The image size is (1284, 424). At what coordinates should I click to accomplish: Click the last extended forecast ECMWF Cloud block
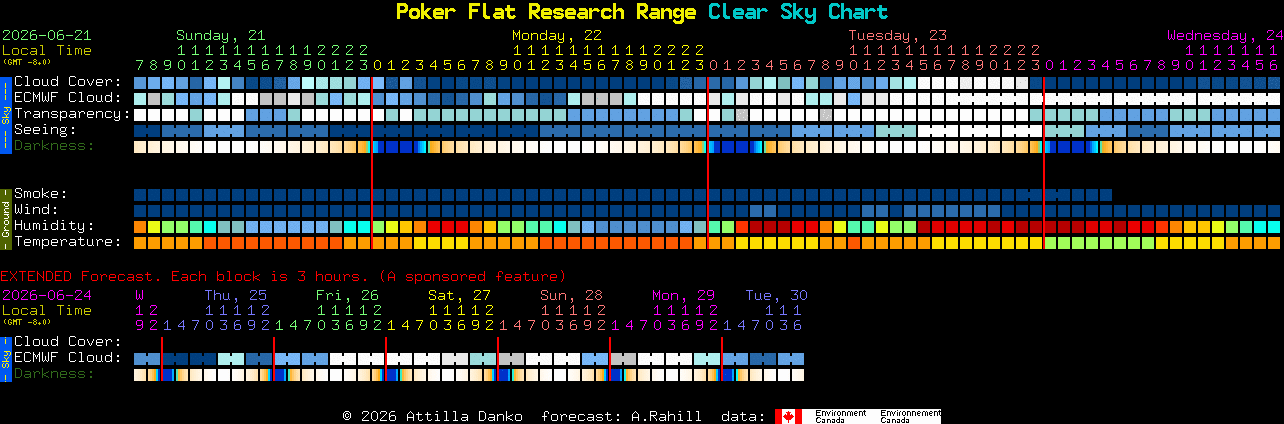798,358
